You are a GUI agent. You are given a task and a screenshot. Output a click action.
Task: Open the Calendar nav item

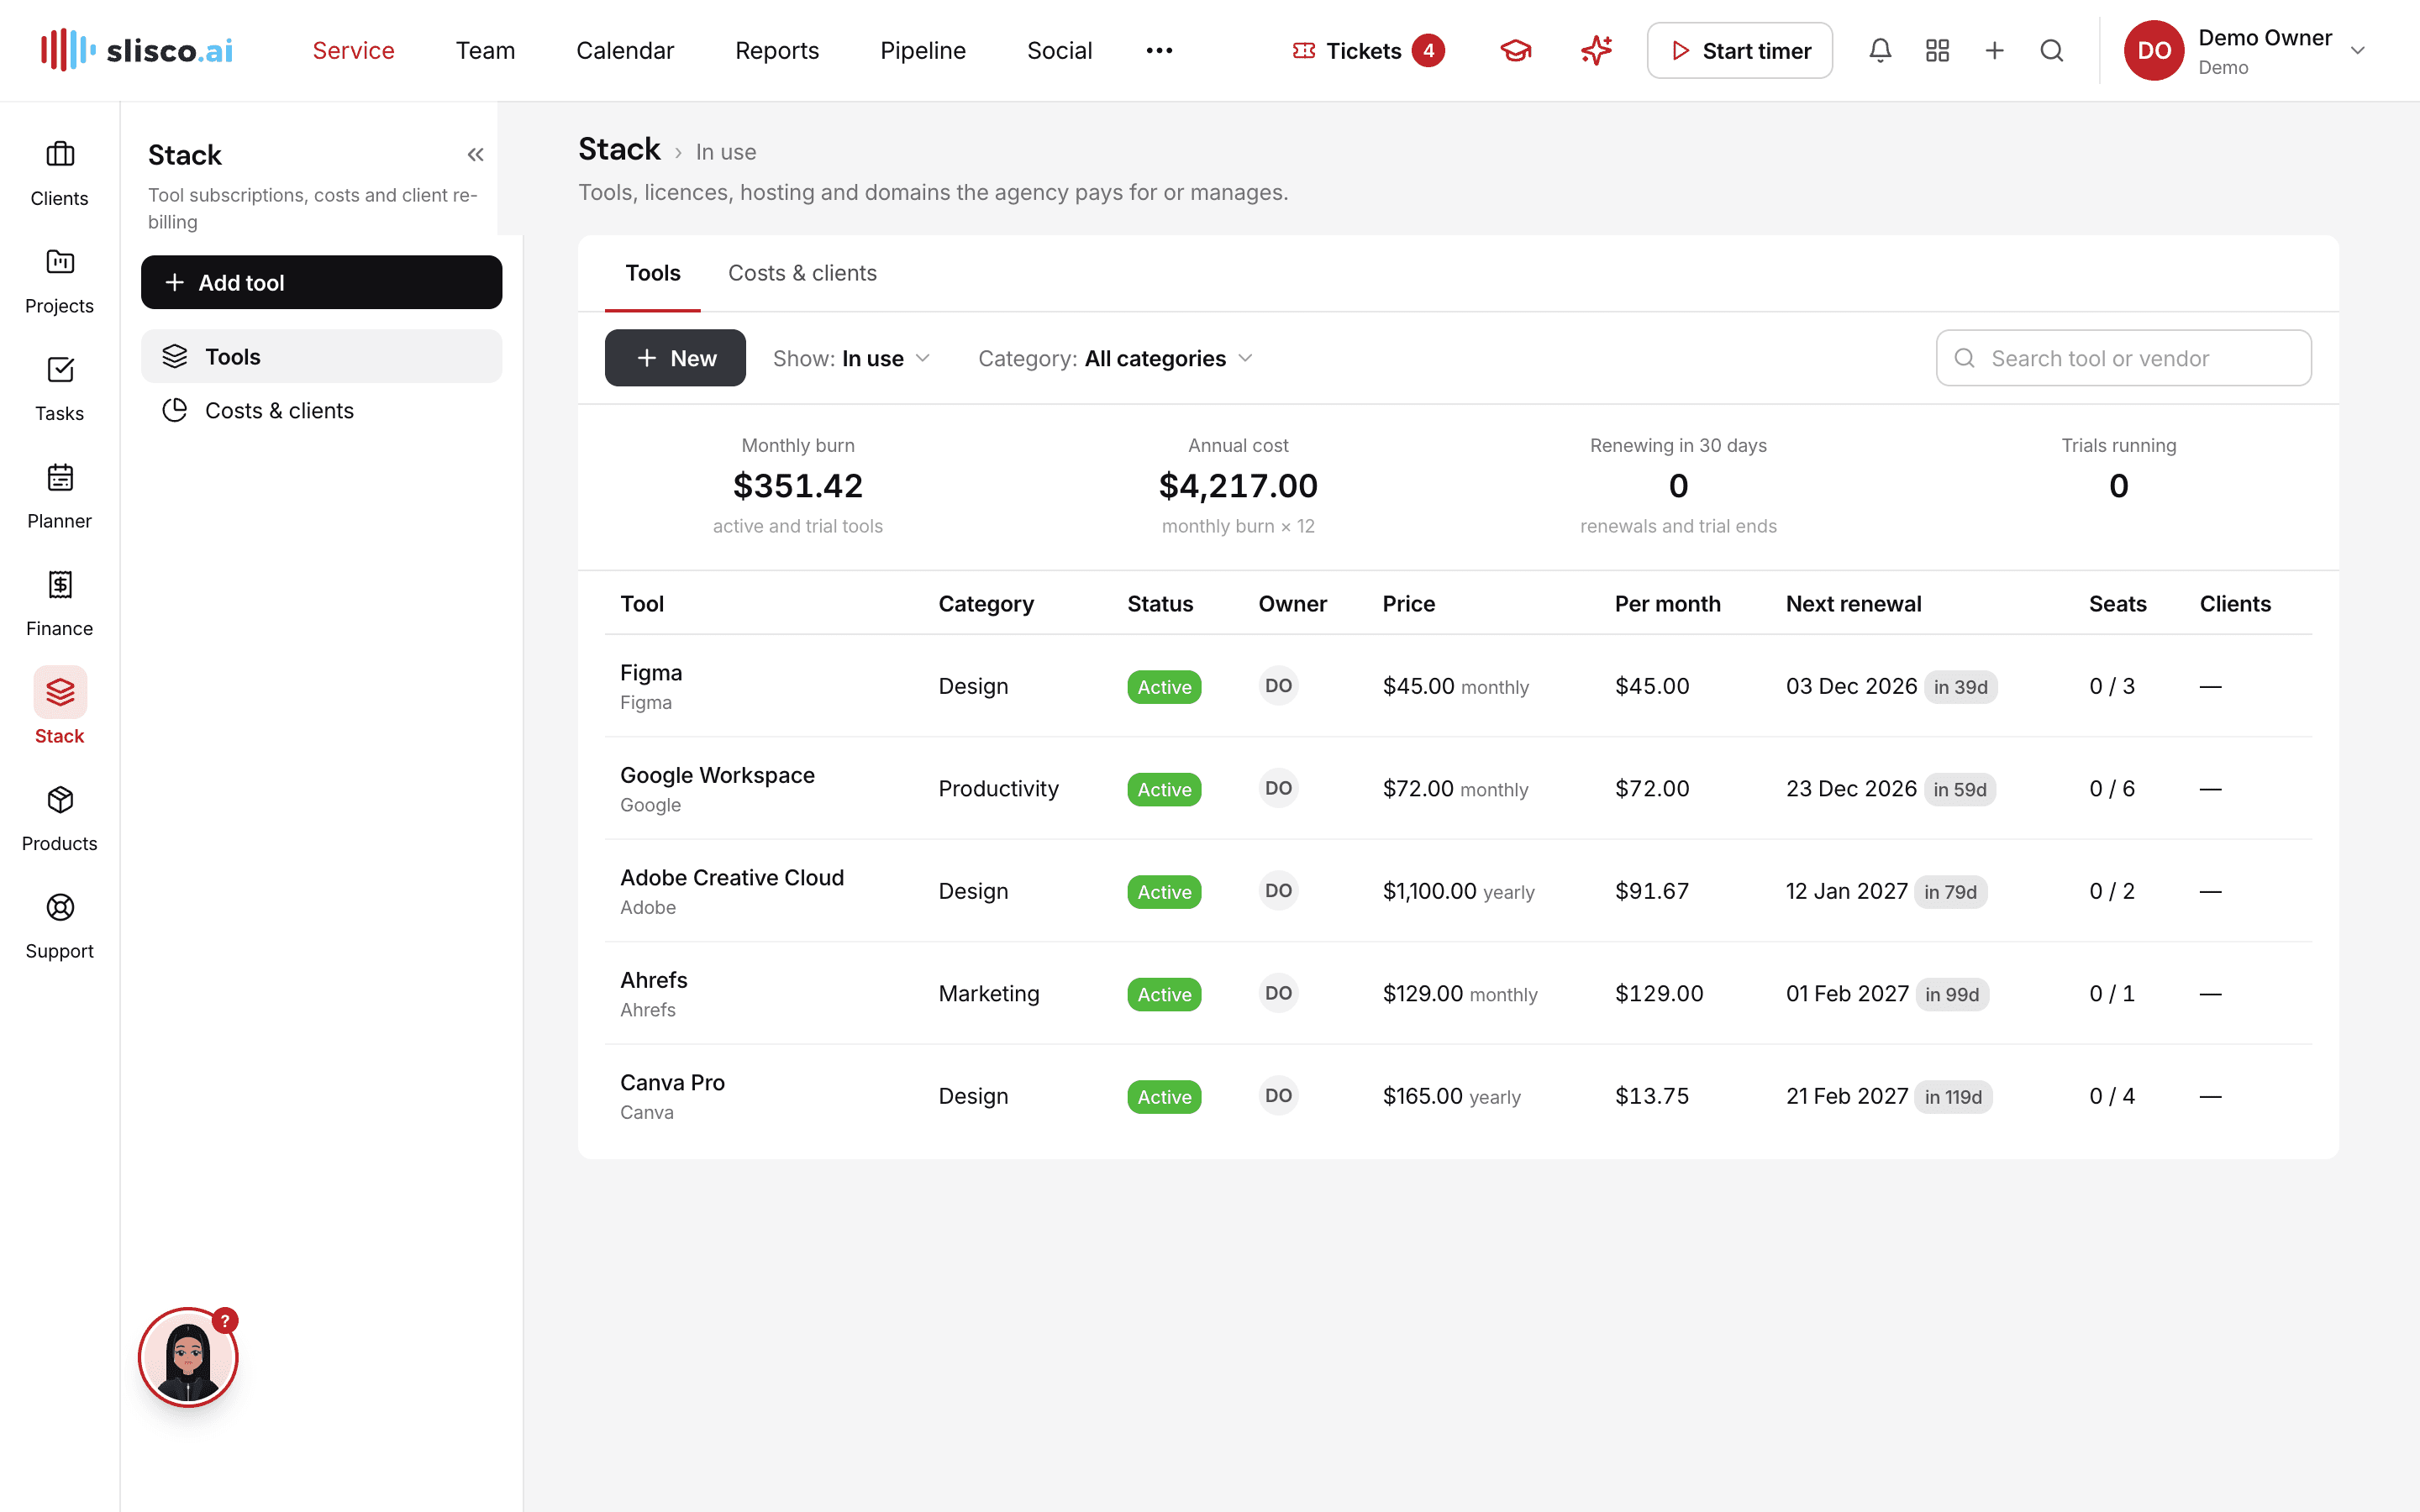click(625, 50)
